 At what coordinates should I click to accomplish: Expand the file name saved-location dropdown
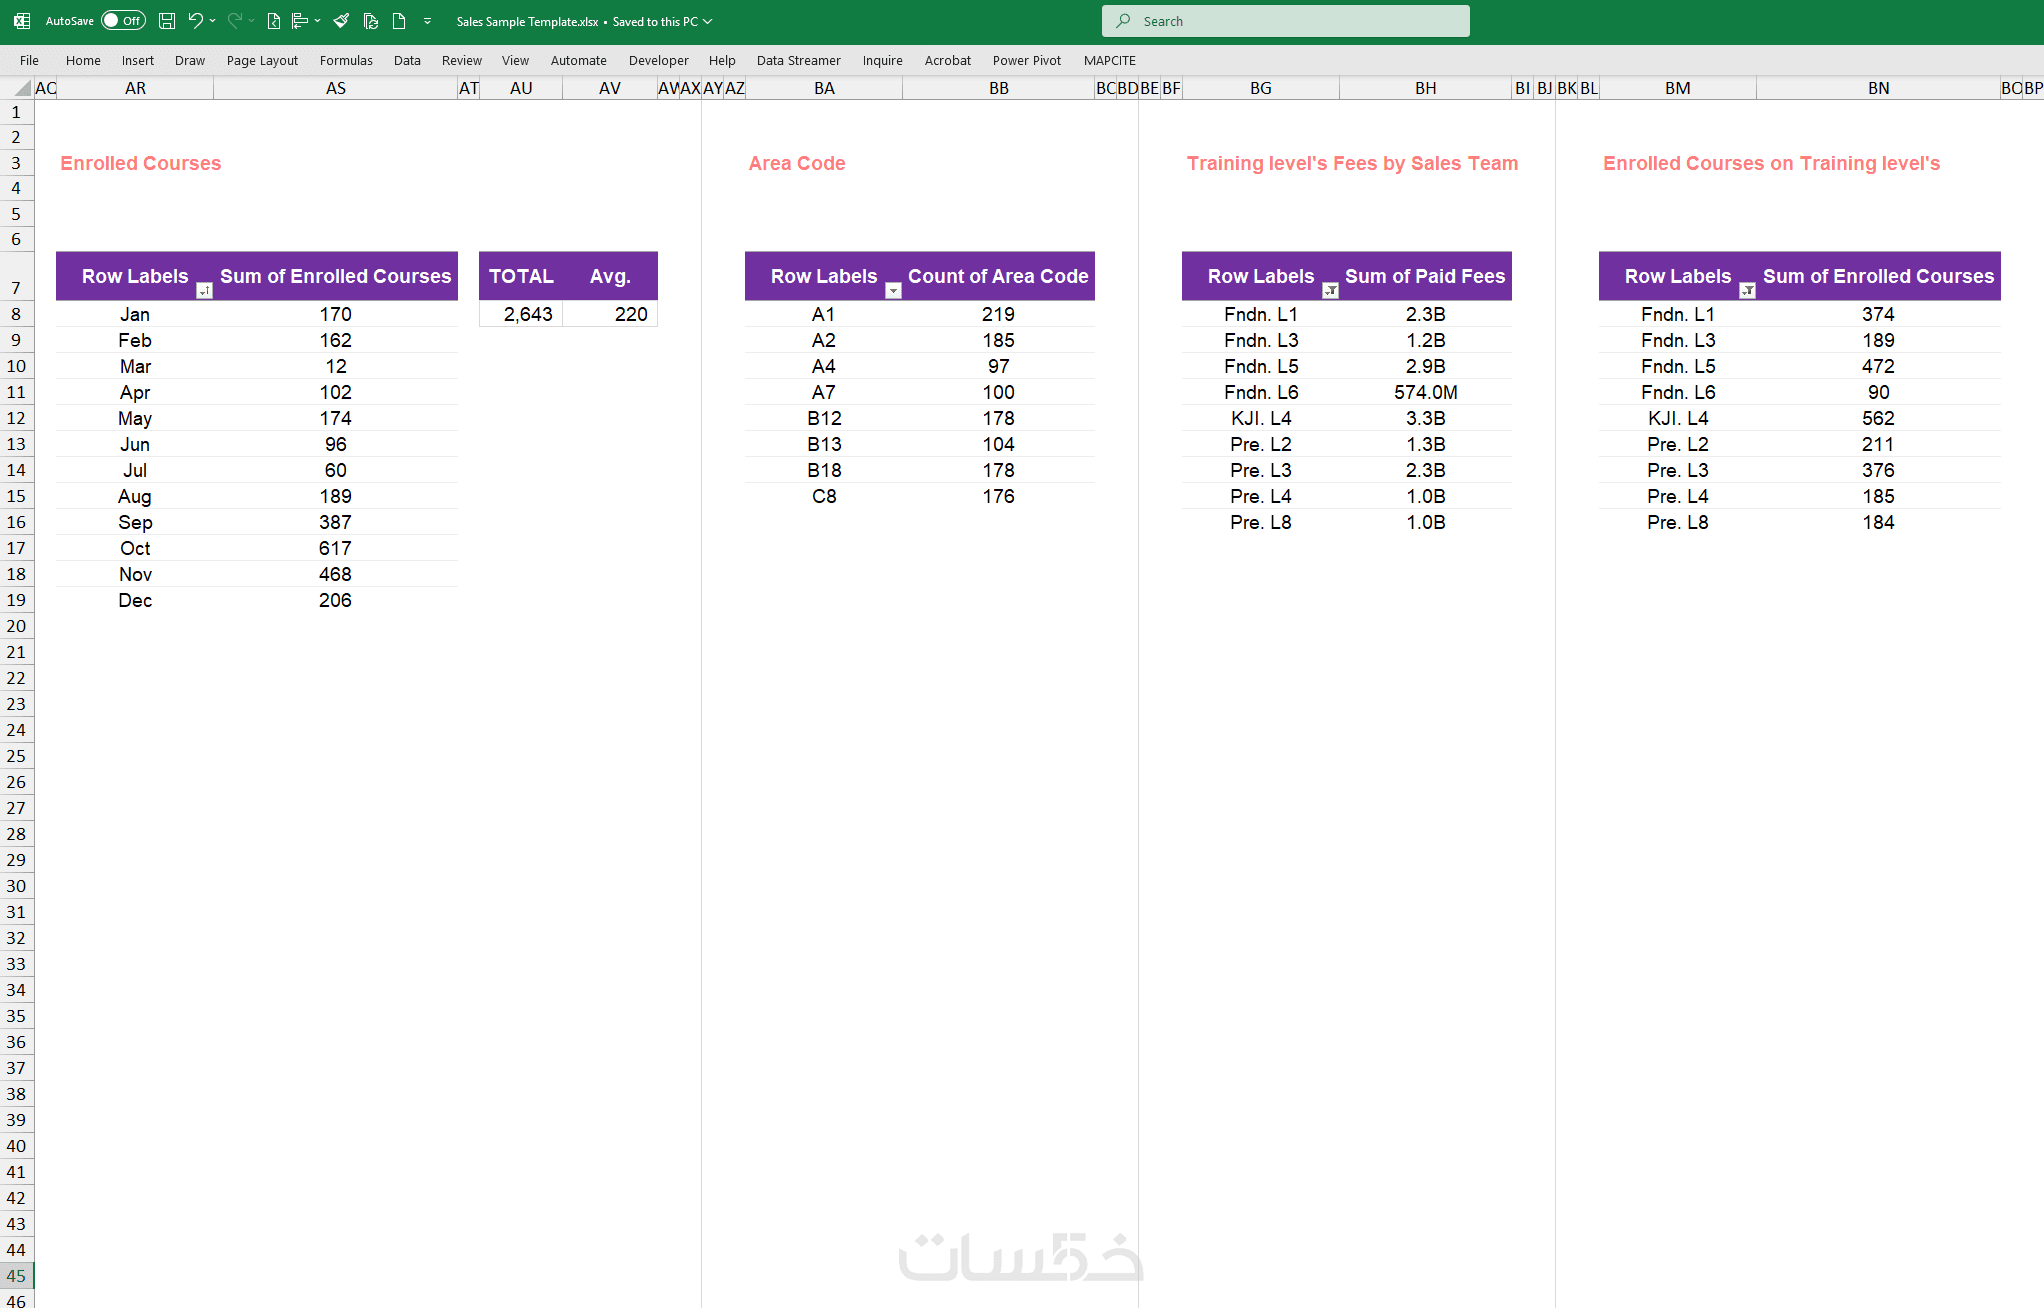coord(708,21)
